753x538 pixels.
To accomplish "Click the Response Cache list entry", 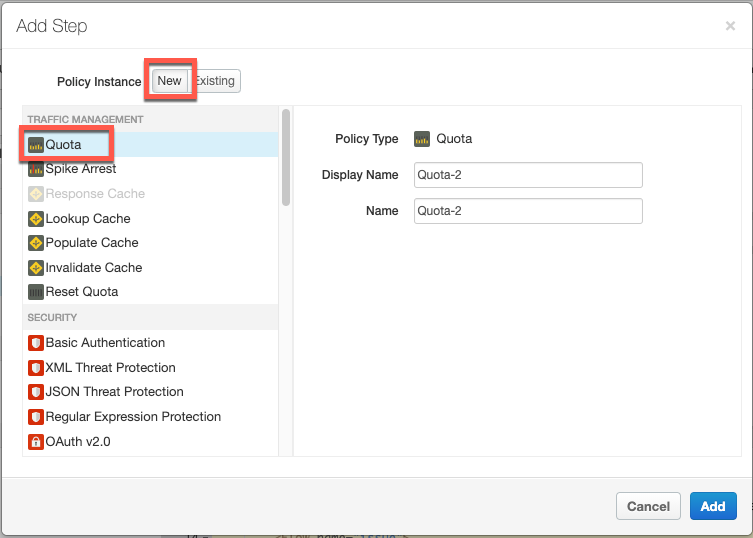I will 95,194.
